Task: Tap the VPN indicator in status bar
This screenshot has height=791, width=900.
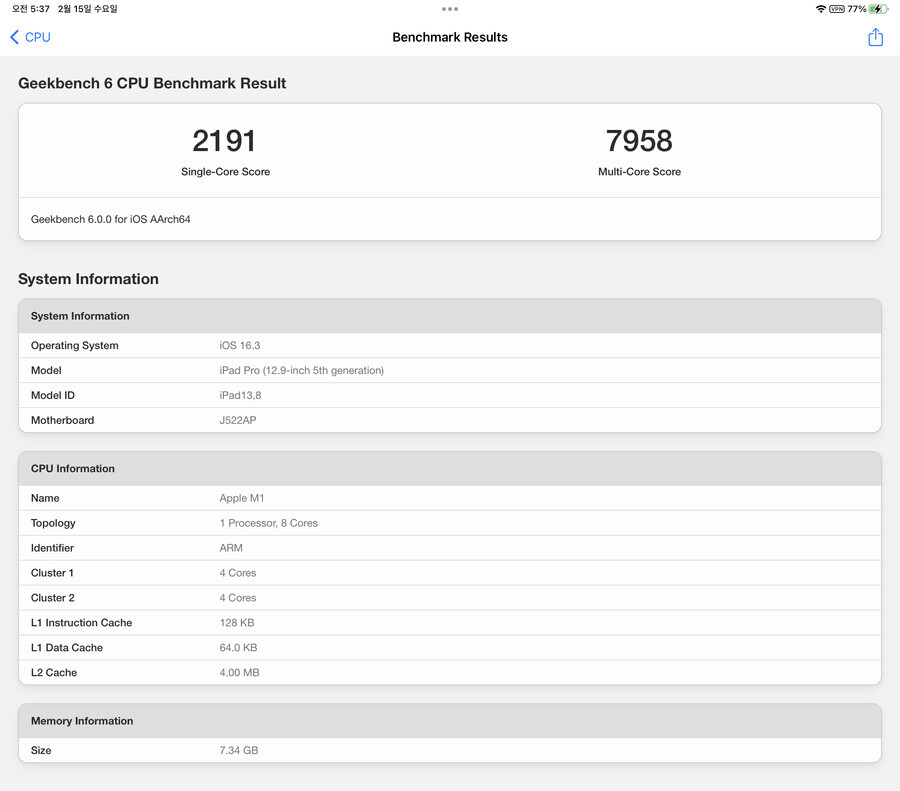Action: click(837, 9)
